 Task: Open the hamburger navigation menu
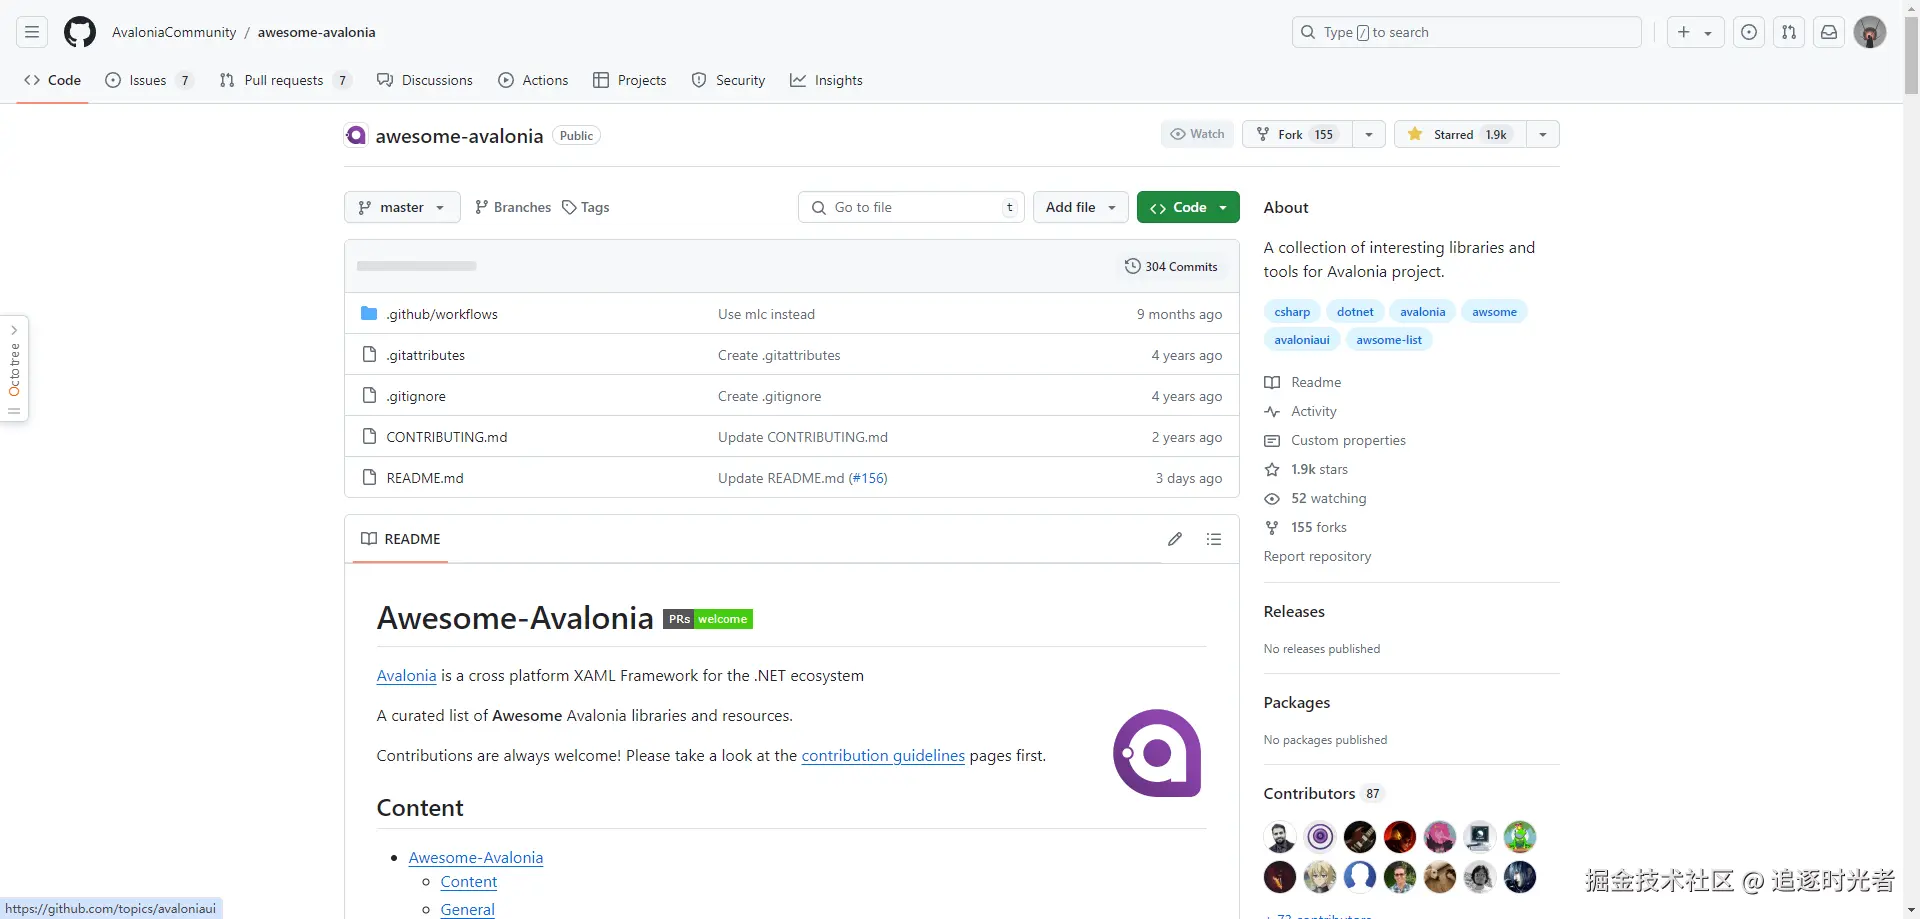32,32
